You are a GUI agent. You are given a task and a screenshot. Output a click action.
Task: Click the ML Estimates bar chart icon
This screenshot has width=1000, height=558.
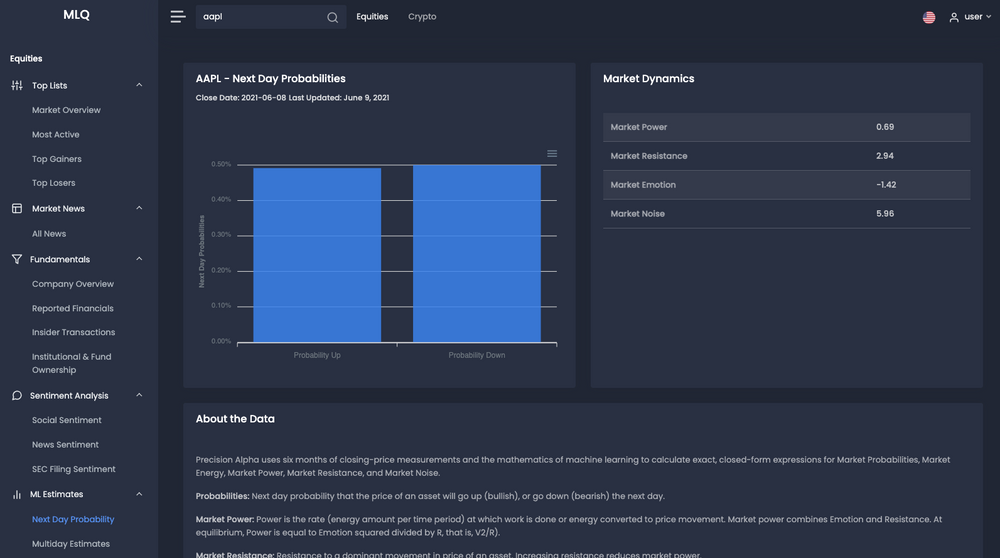(x=17, y=494)
